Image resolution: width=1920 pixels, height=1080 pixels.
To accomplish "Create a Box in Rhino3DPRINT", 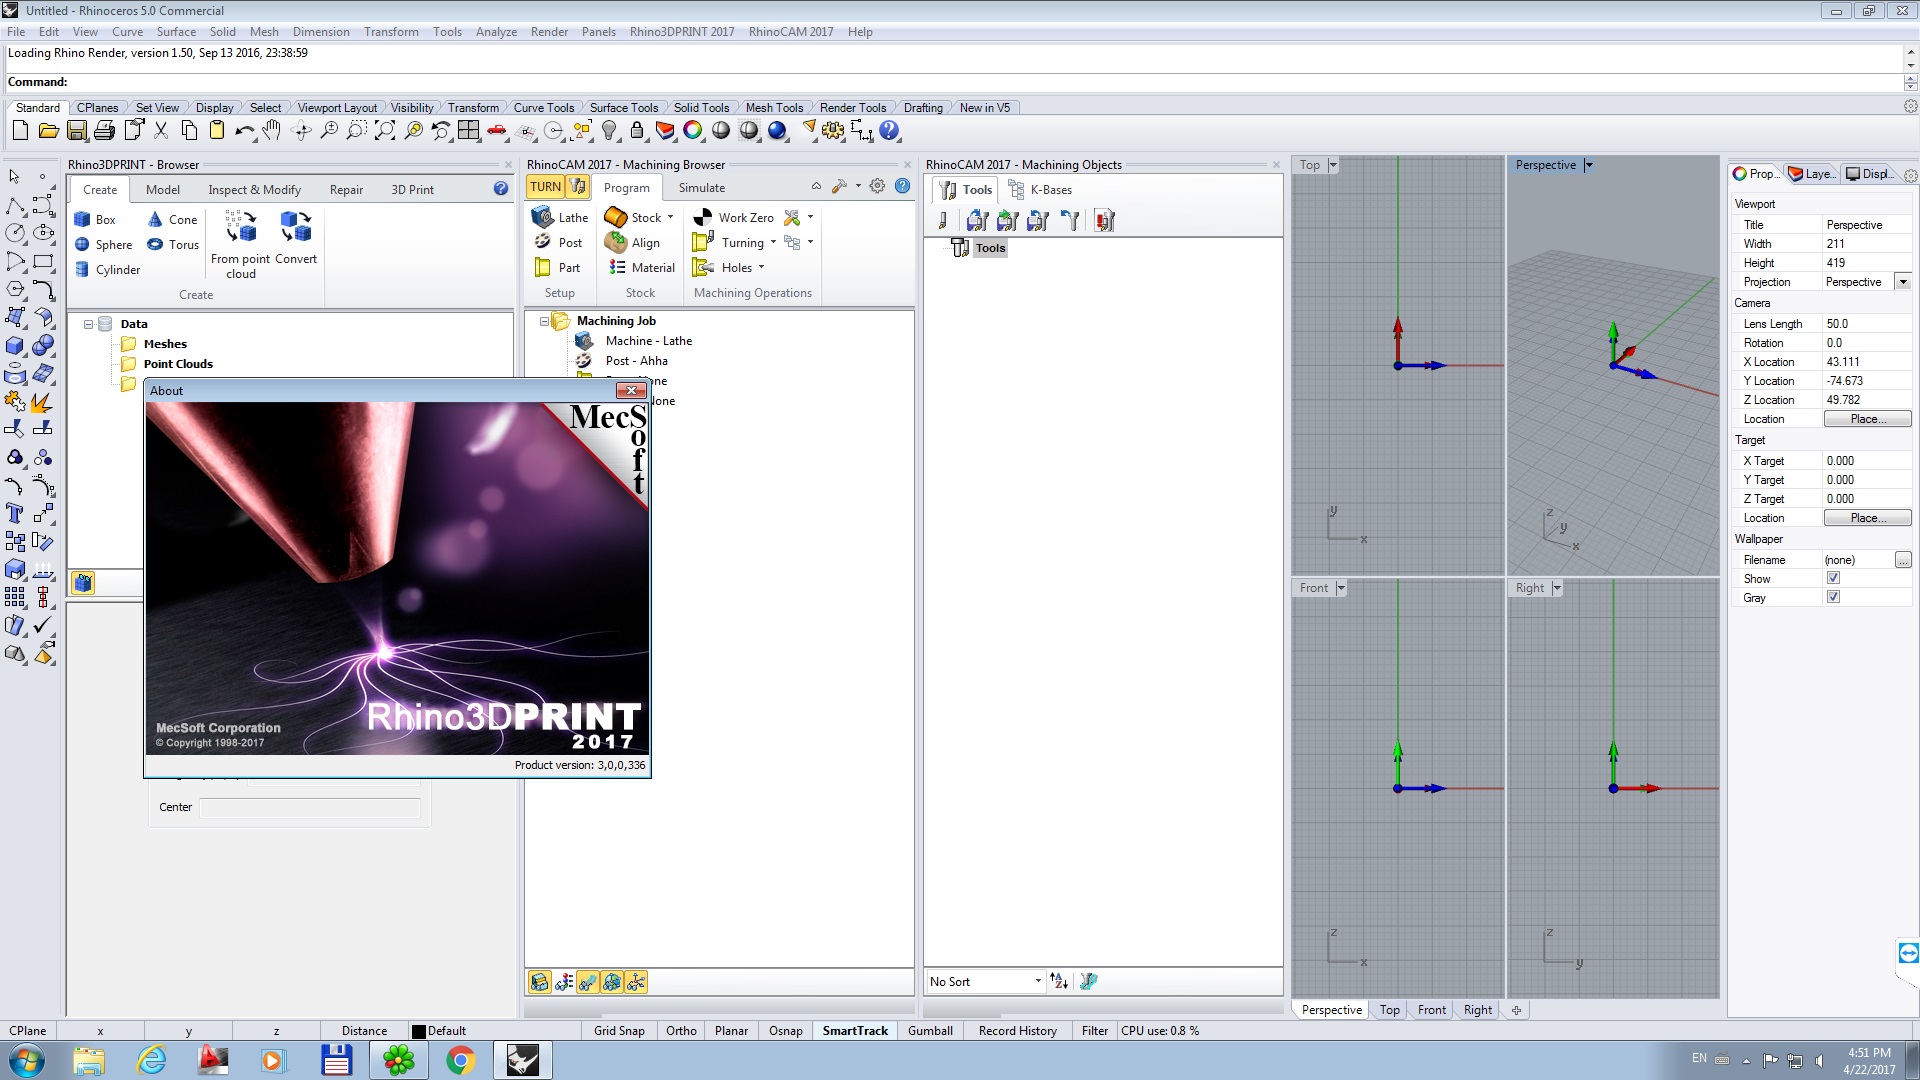I will click(x=95, y=220).
